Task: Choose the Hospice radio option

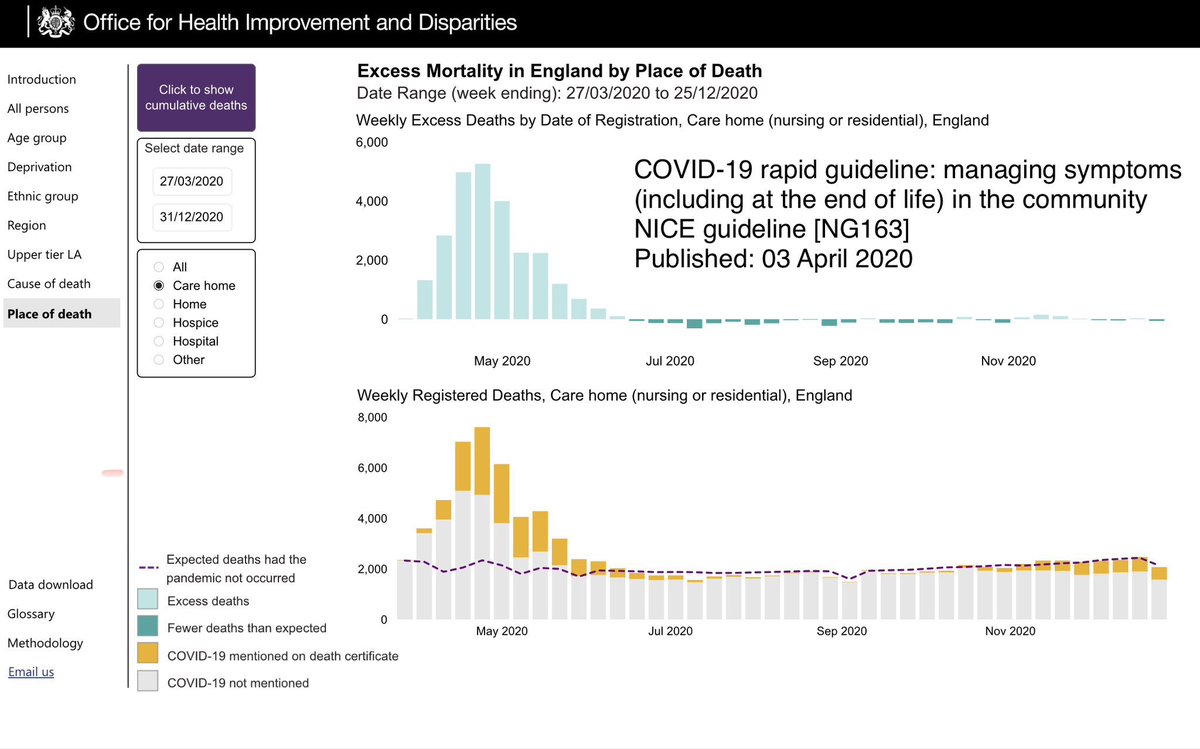Action: [157, 323]
